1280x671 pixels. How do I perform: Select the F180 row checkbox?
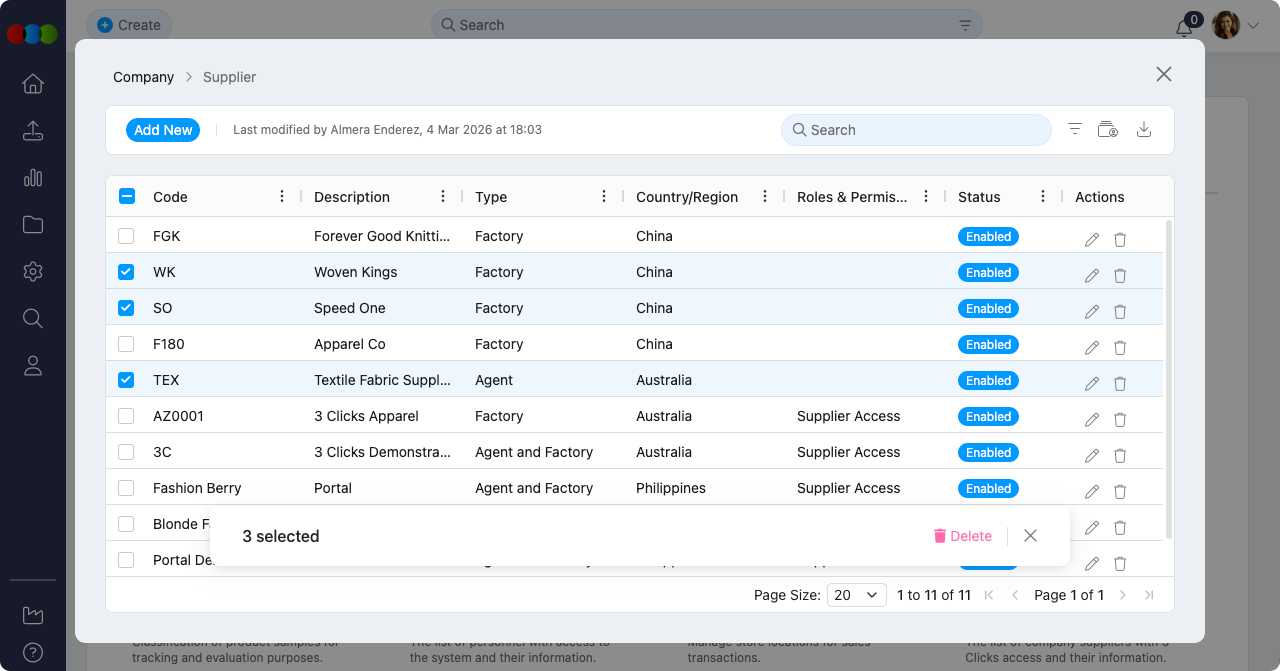tap(126, 344)
